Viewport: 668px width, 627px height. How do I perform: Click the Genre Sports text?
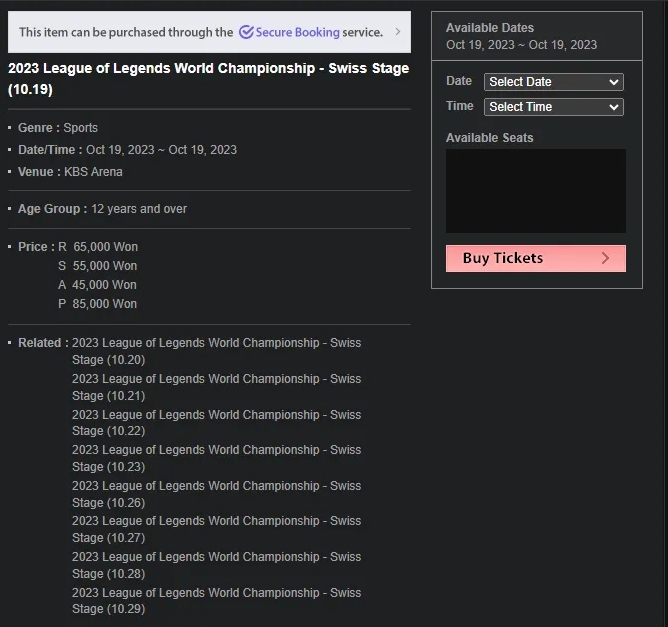click(x=58, y=127)
